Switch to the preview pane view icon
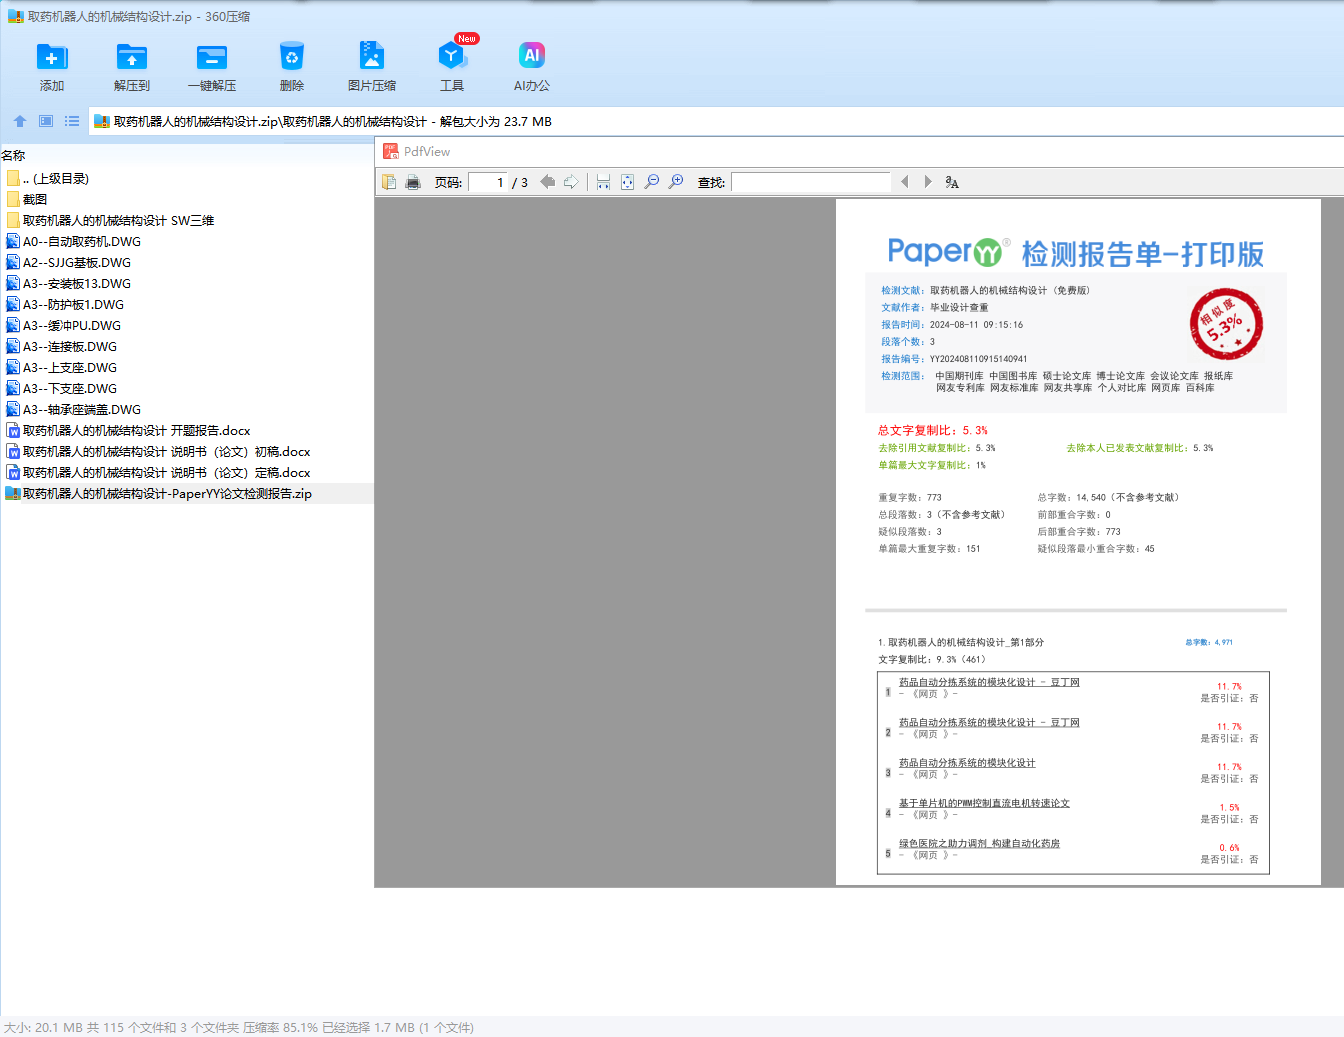Viewport: 1344px width, 1037px height. click(46, 121)
